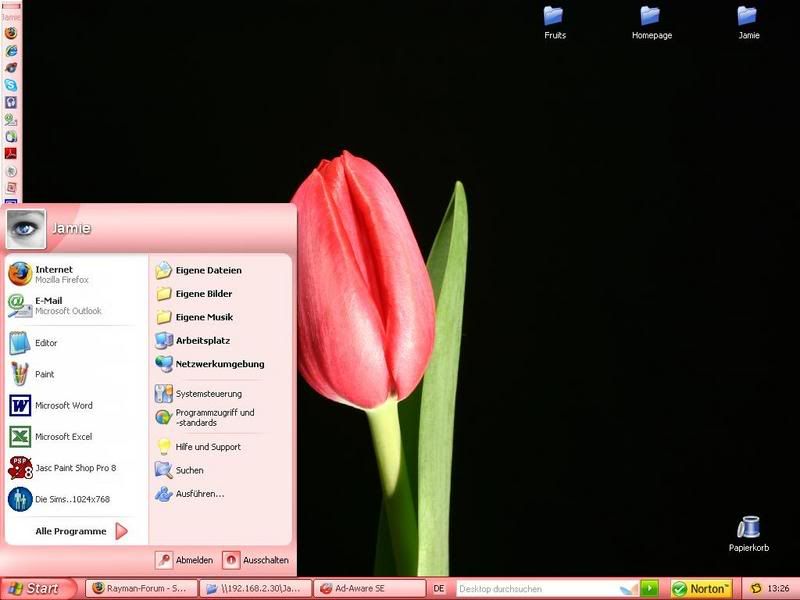Open the Fruits desktop folder

tap(554, 22)
